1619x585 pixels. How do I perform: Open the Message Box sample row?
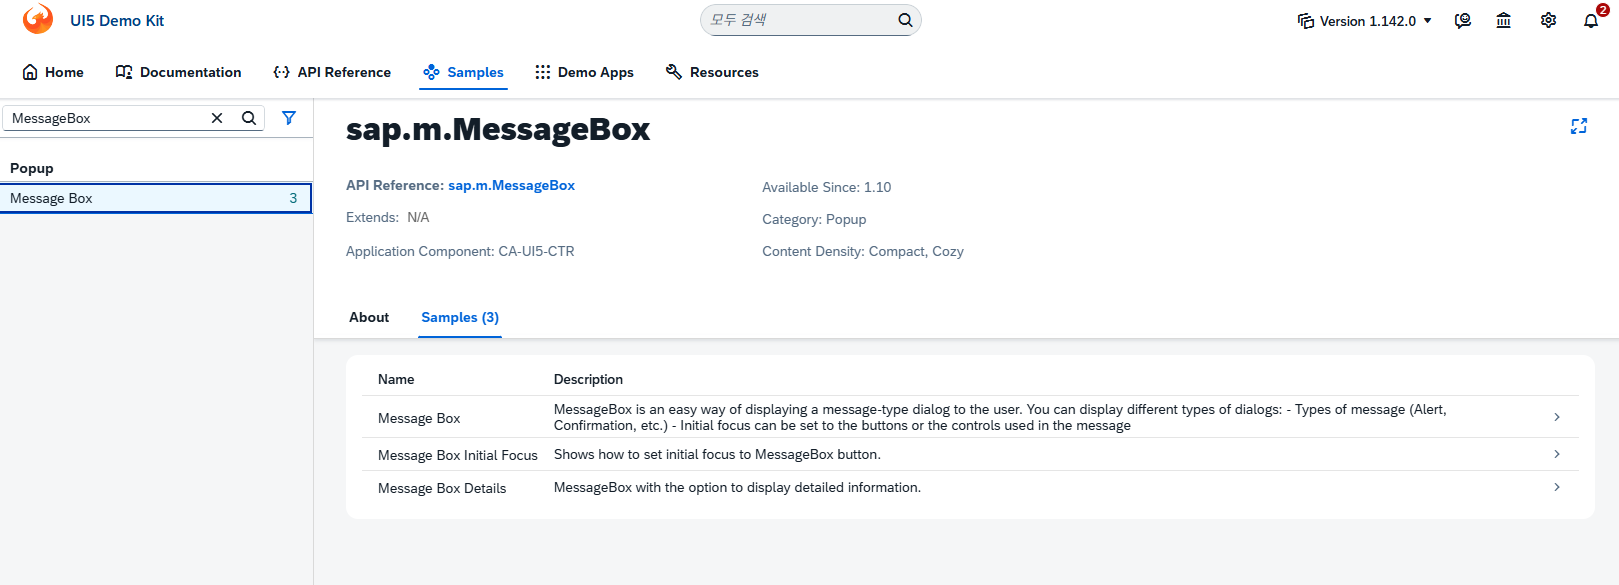(970, 417)
